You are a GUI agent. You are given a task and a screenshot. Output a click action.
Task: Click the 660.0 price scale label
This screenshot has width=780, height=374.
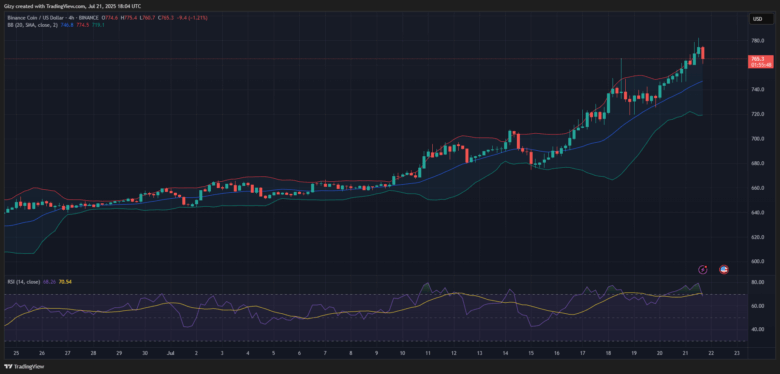[x=758, y=188]
